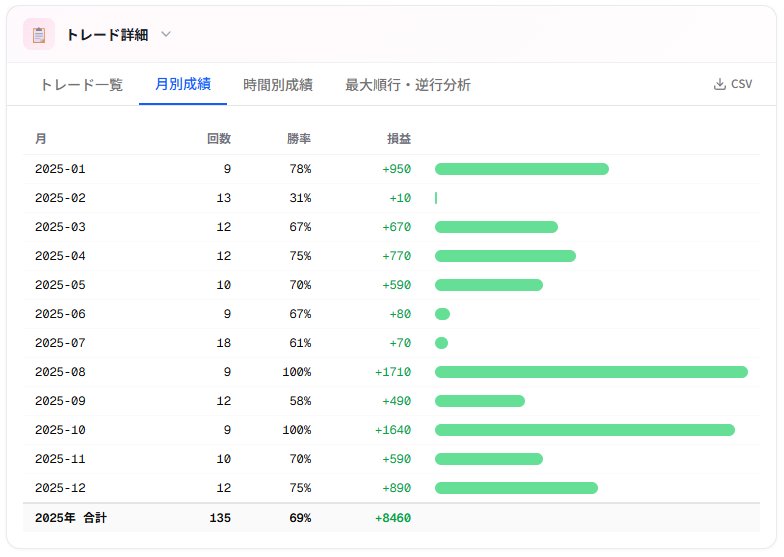Select the 2025-07 row label

[x=60, y=343]
